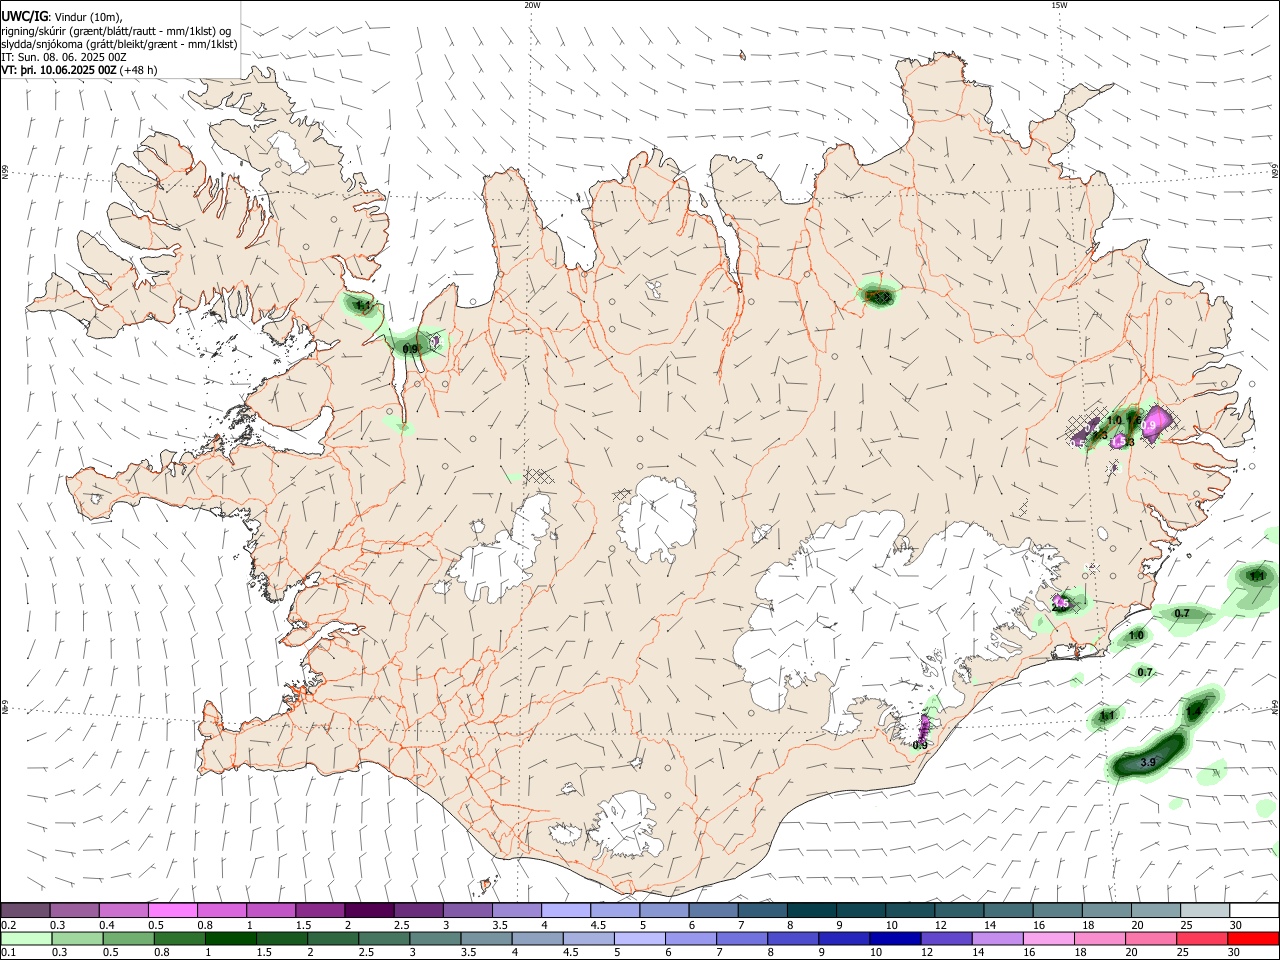The height and width of the screenshot is (960, 1280).
Task: Click the '20W' longitude label
Action: 532,5
